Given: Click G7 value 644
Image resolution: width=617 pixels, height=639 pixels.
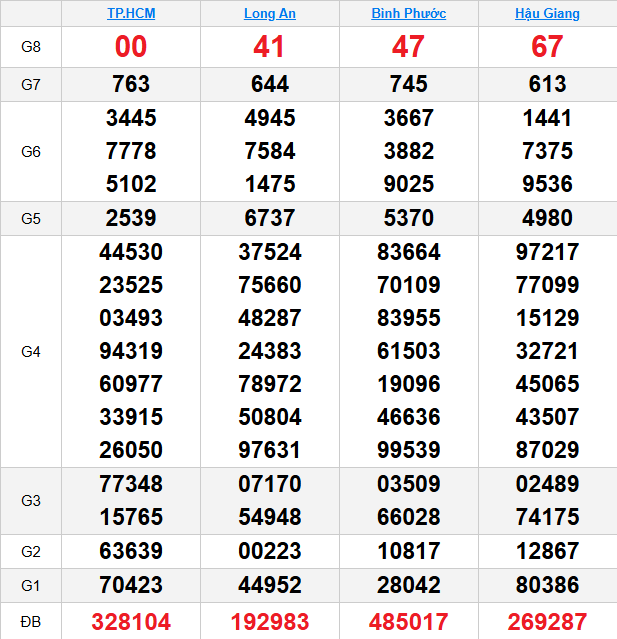Looking at the screenshot, I should [x=270, y=84].
